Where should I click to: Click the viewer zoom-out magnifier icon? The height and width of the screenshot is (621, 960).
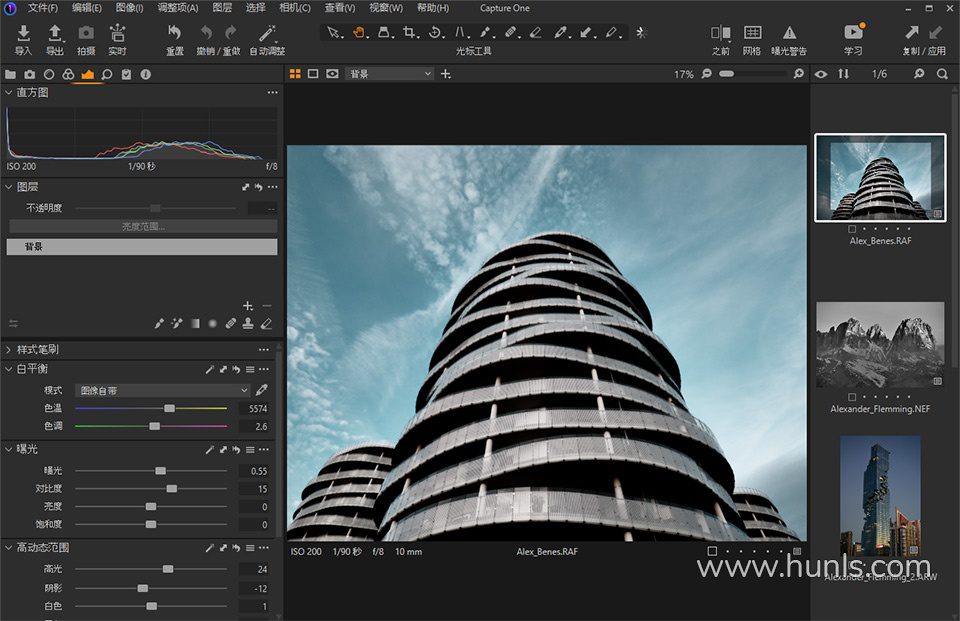pyautogui.click(x=707, y=73)
